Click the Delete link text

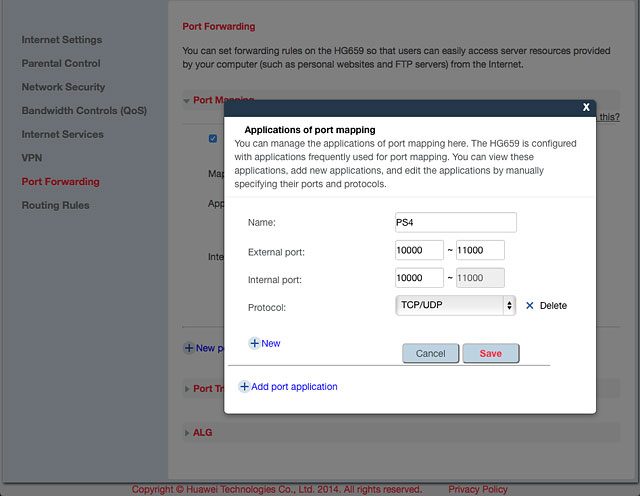point(553,306)
